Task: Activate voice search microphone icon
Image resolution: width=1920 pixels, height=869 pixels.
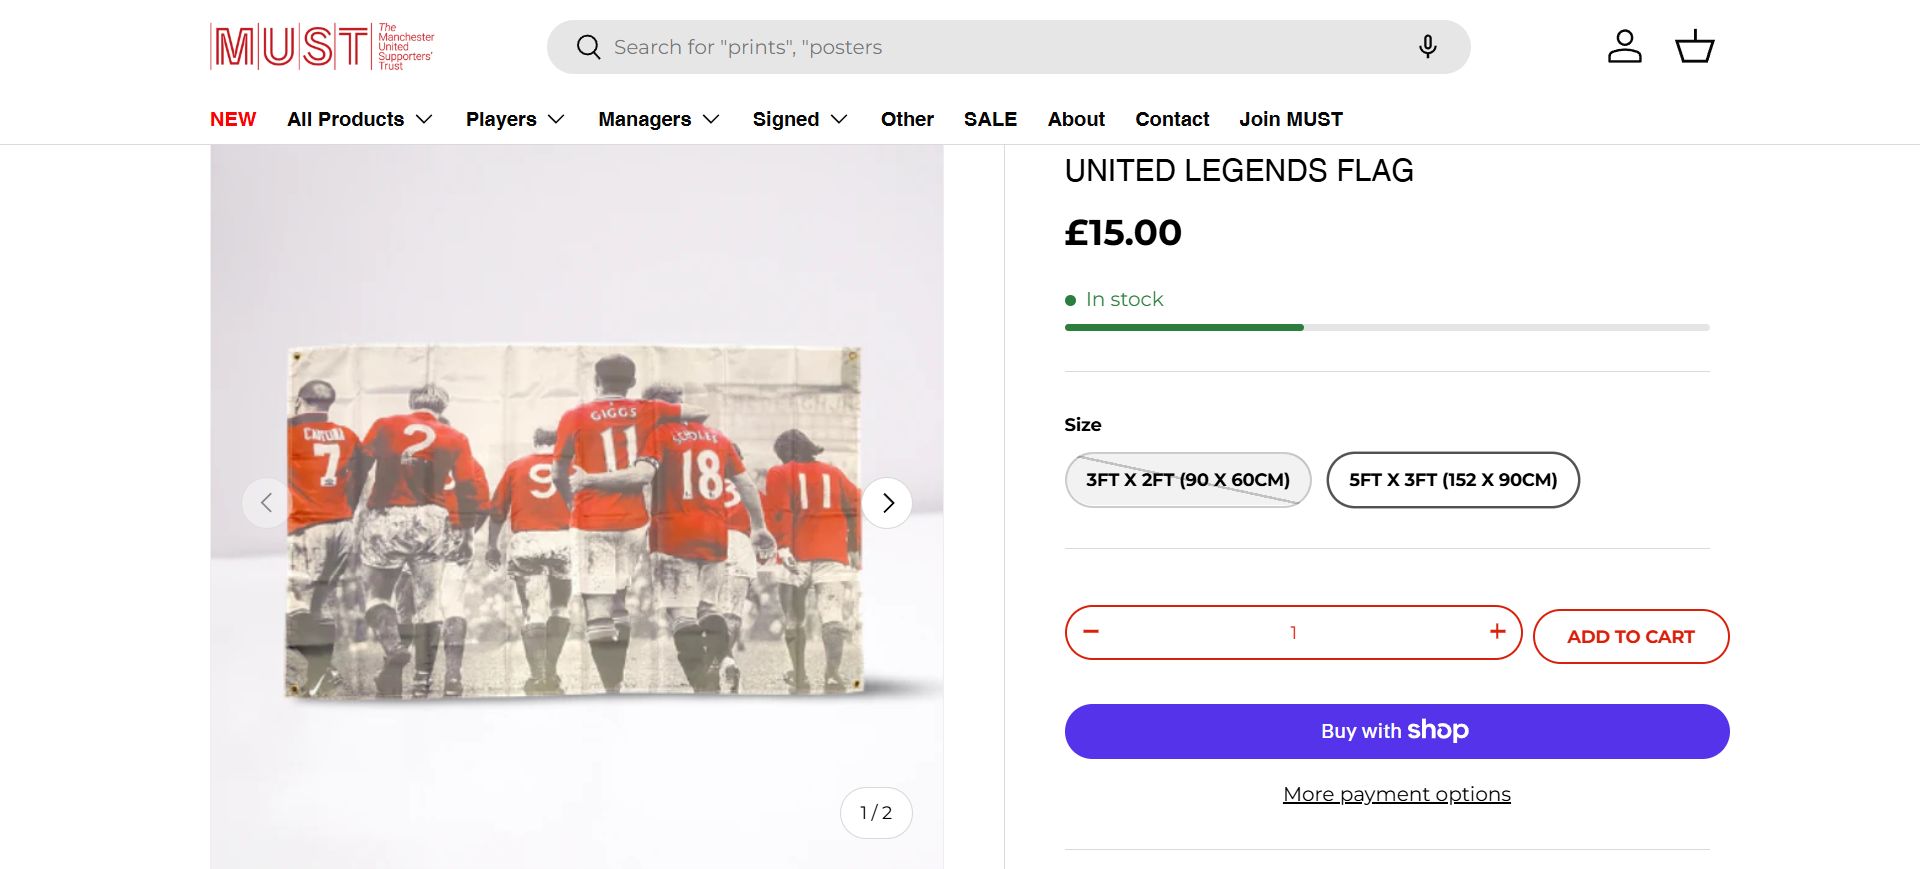Action: (x=1427, y=47)
